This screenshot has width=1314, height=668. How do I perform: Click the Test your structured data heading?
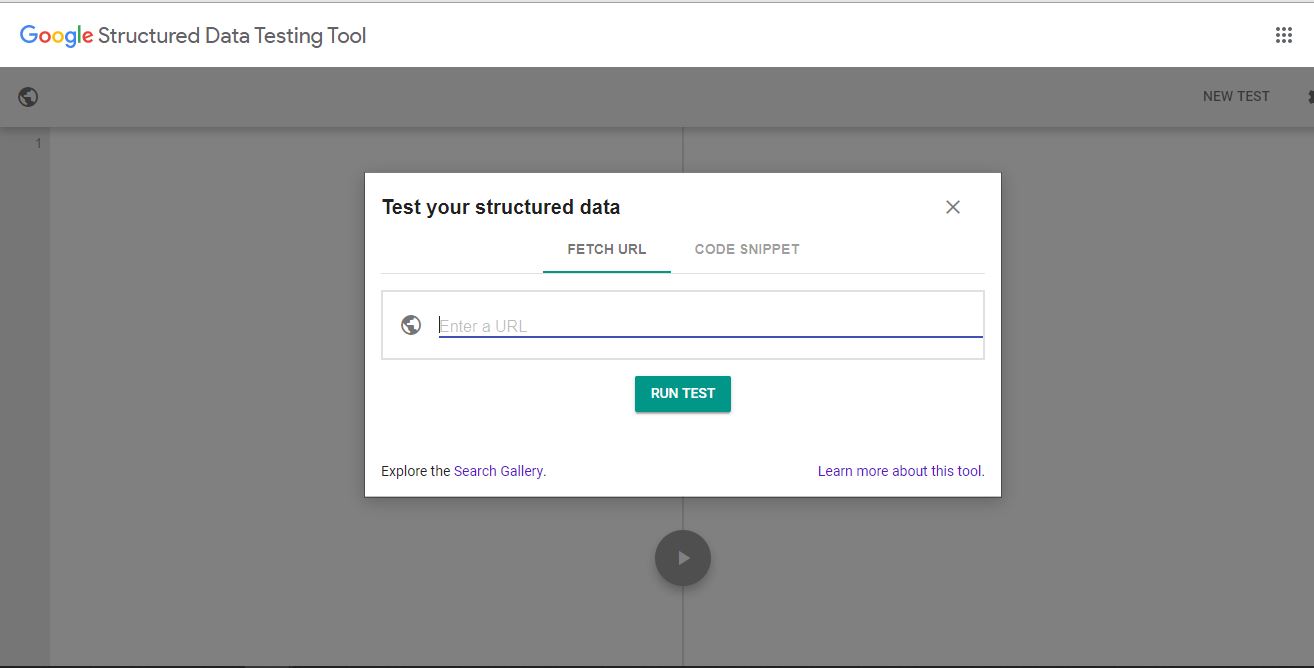(501, 207)
